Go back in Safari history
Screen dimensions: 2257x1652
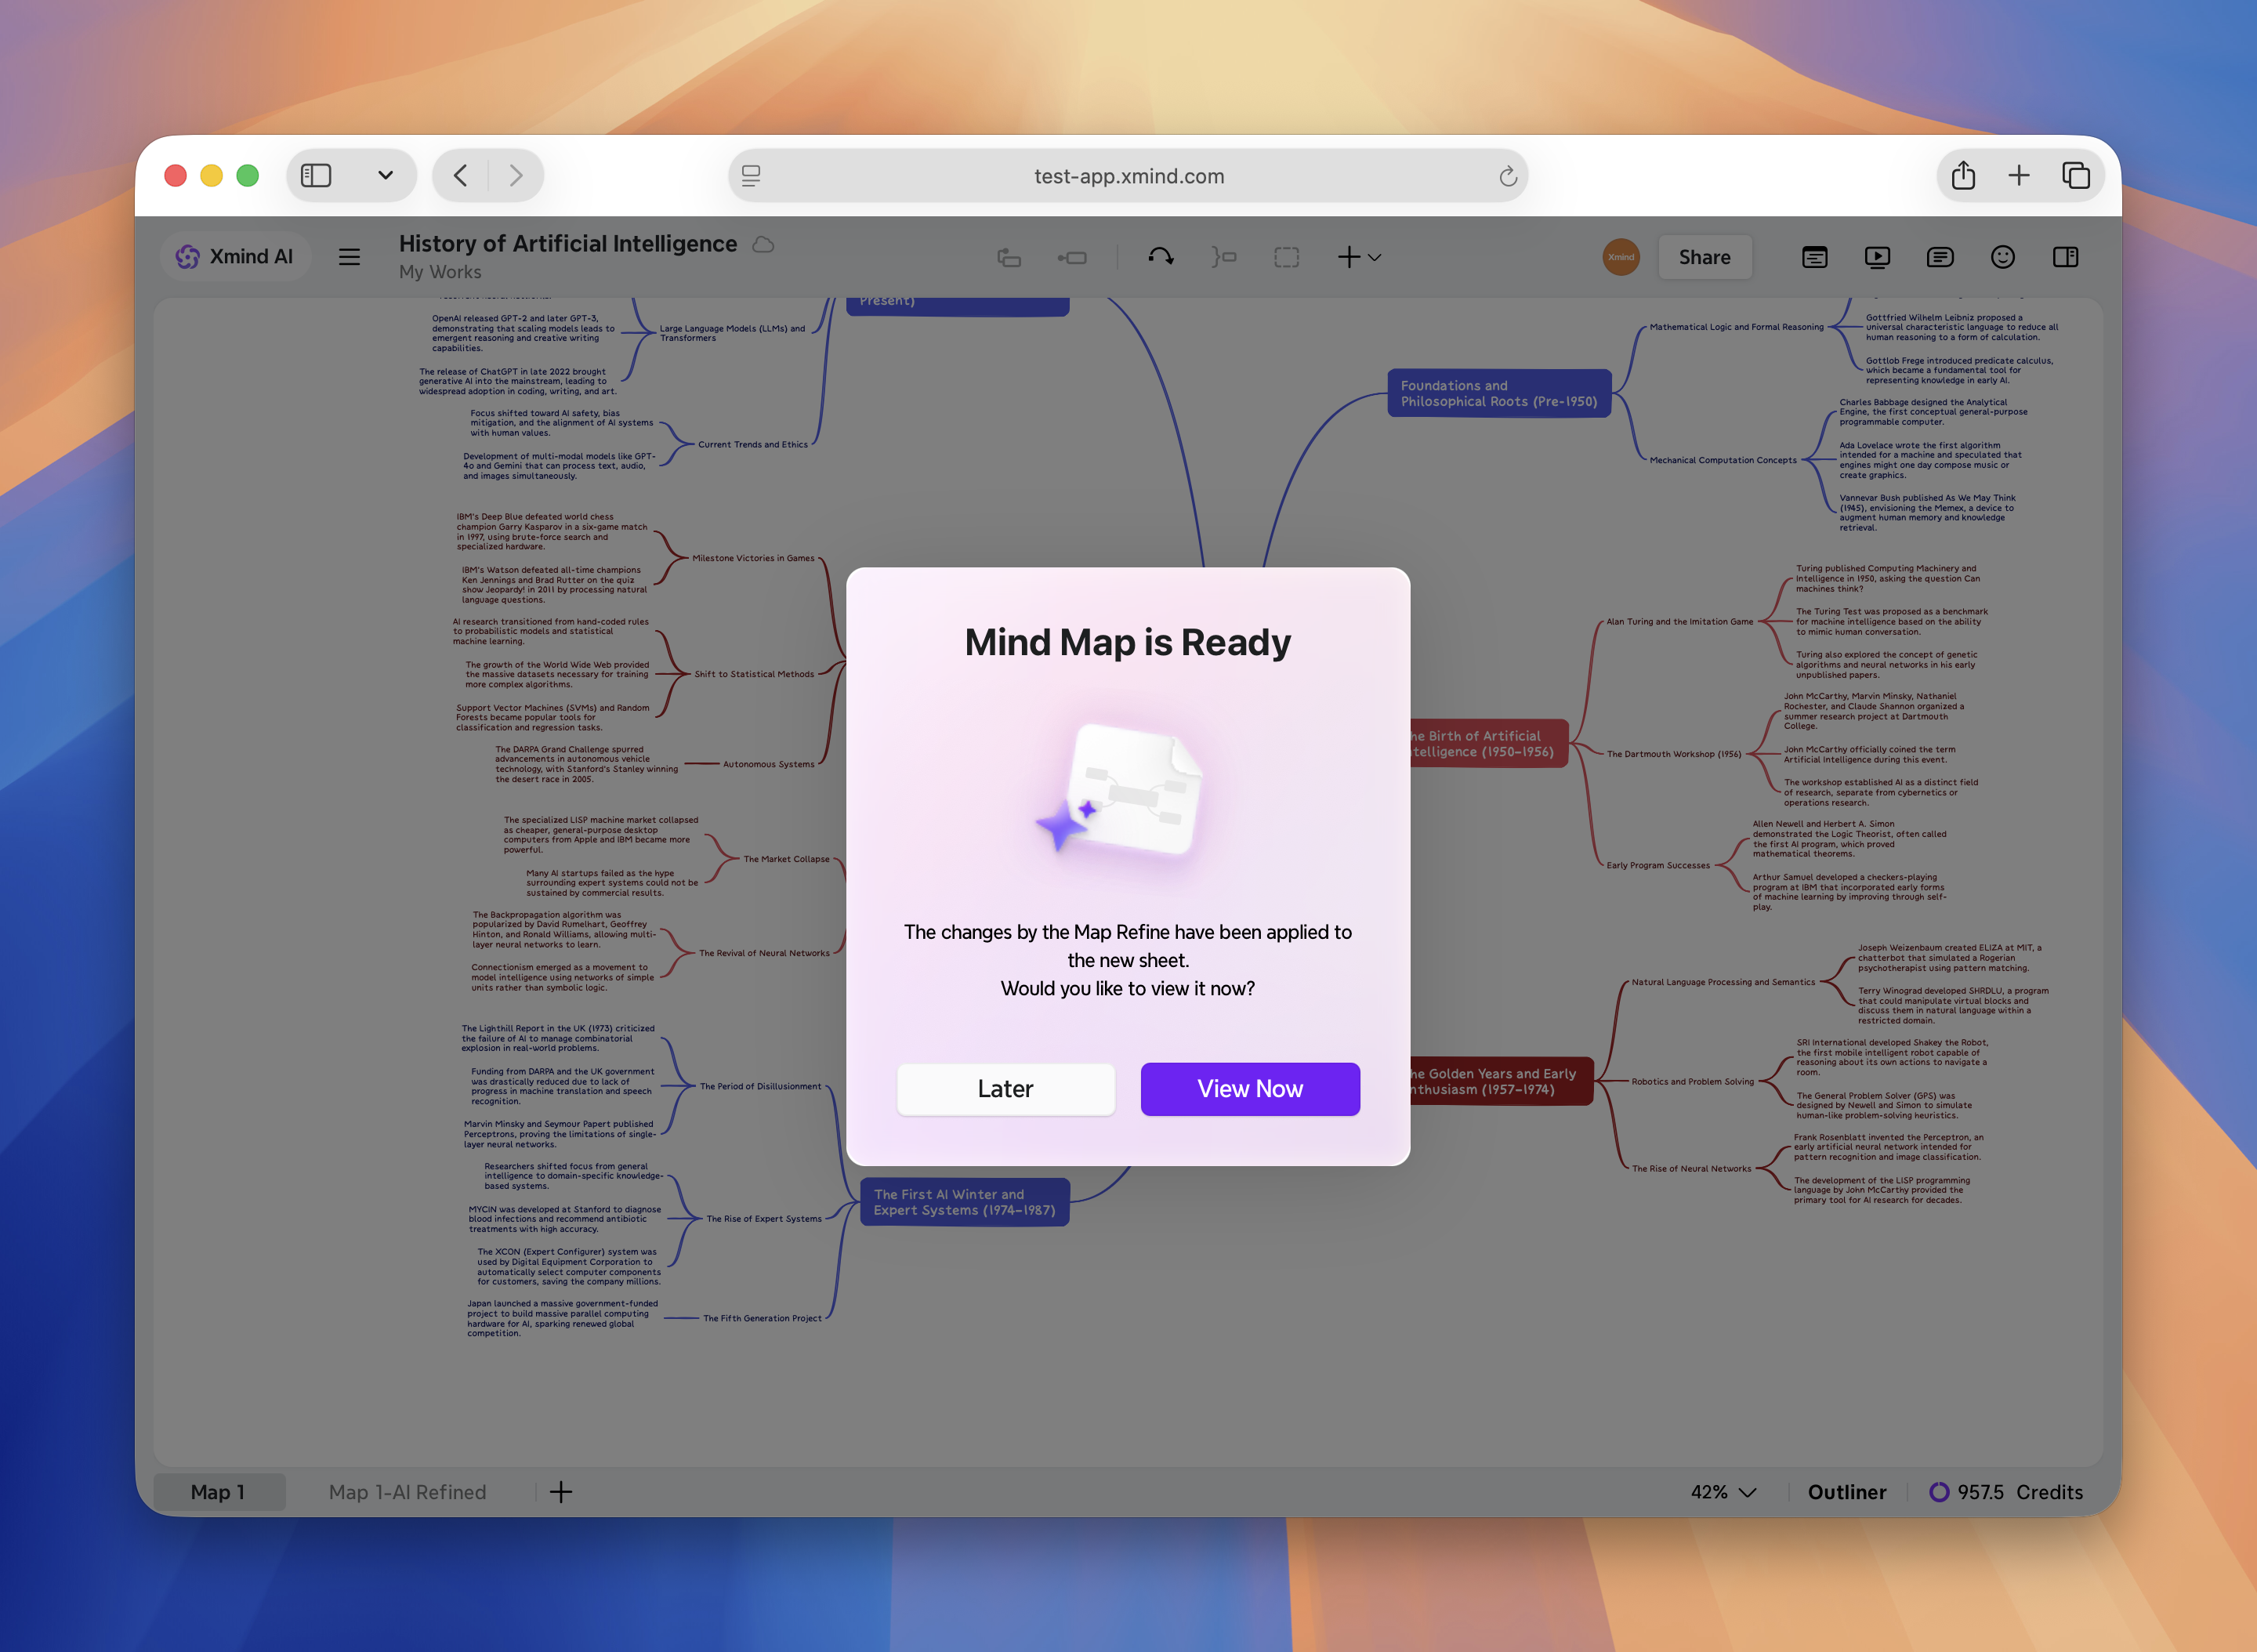pos(461,176)
